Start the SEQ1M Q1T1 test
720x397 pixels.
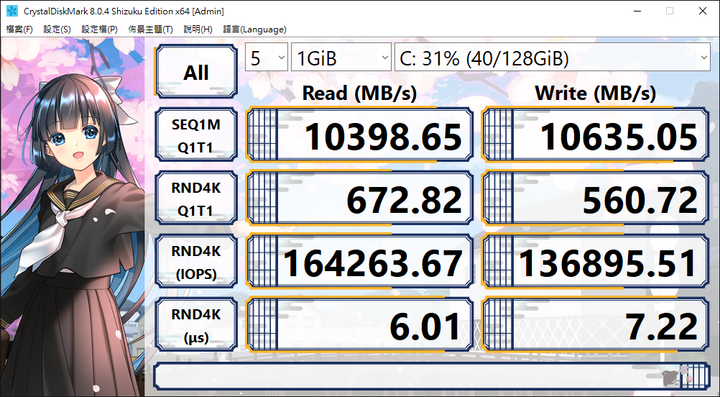pyautogui.click(x=196, y=135)
